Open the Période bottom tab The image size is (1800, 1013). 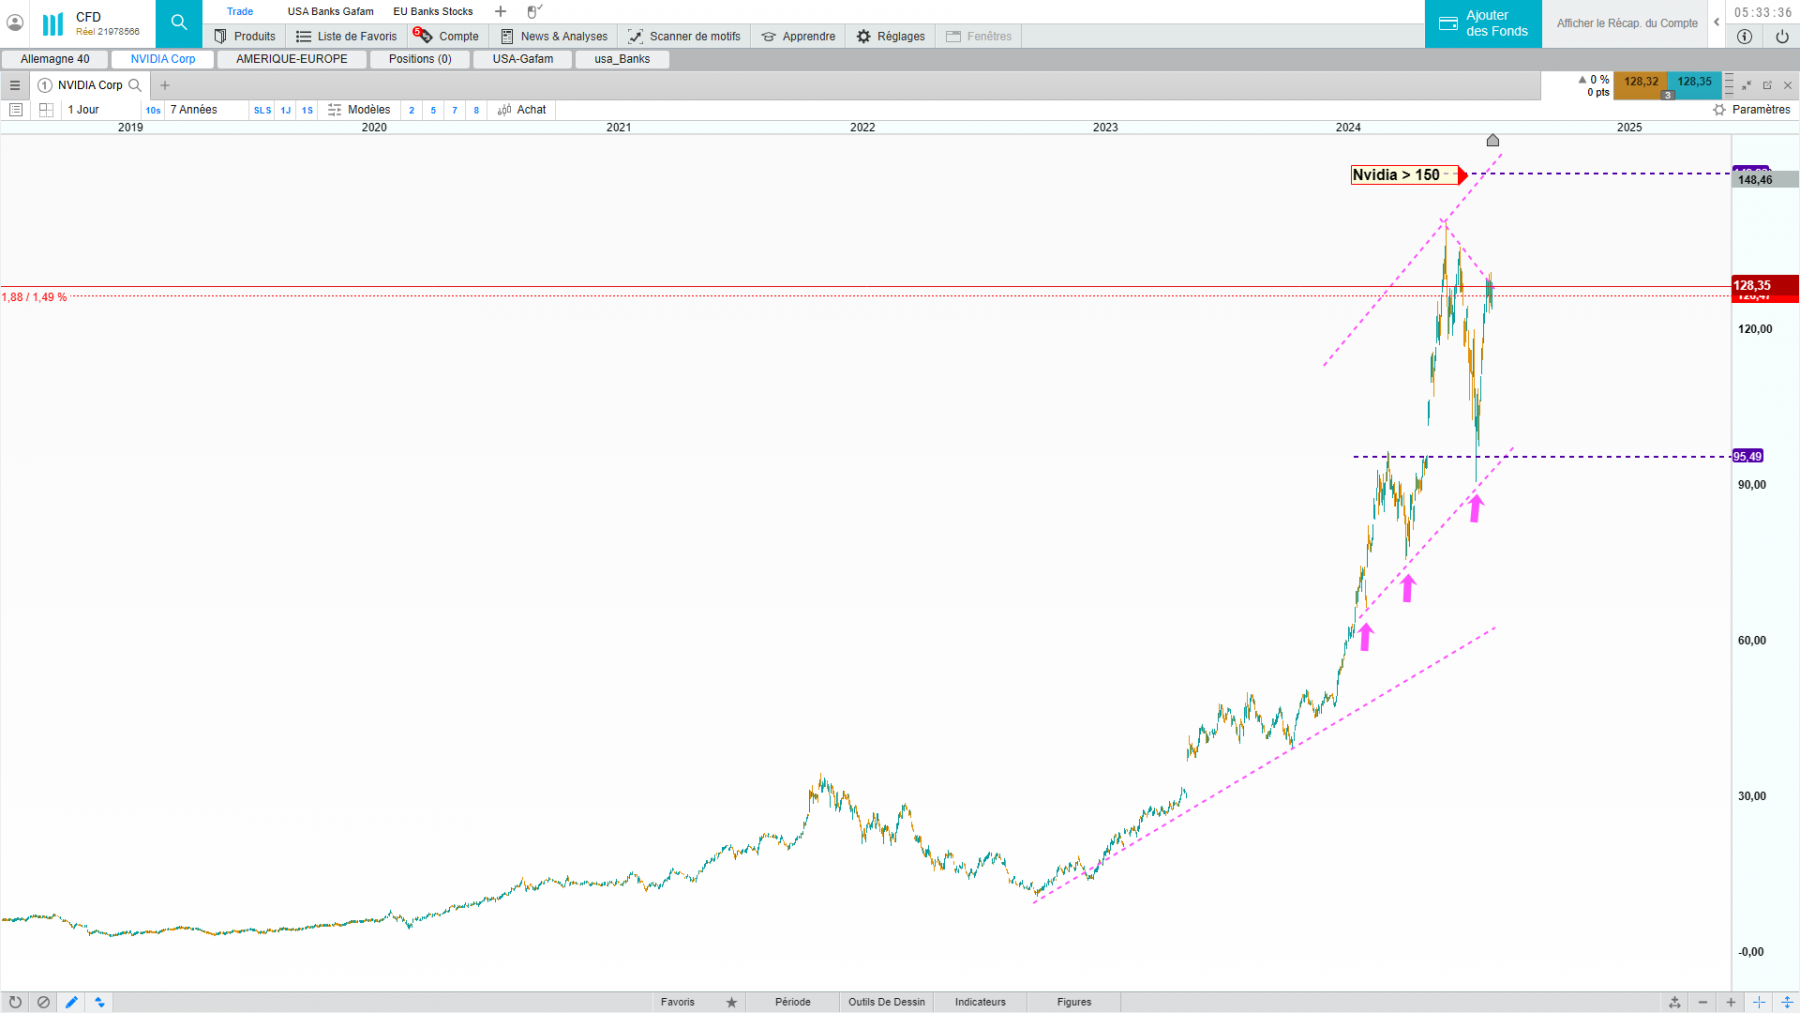click(793, 1002)
